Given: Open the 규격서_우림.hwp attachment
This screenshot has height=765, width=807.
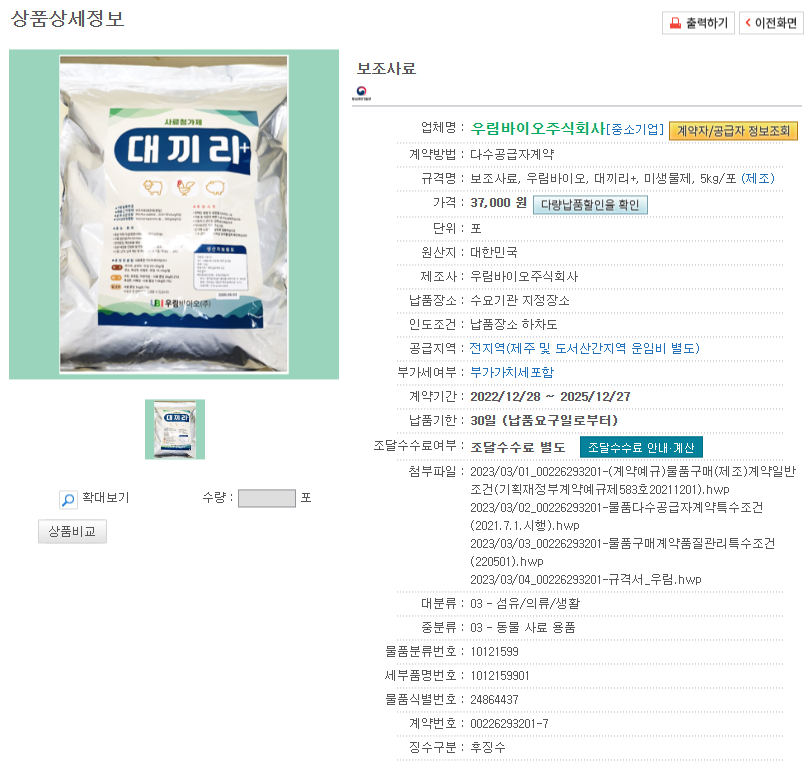Looking at the screenshot, I should pos(586,580).
